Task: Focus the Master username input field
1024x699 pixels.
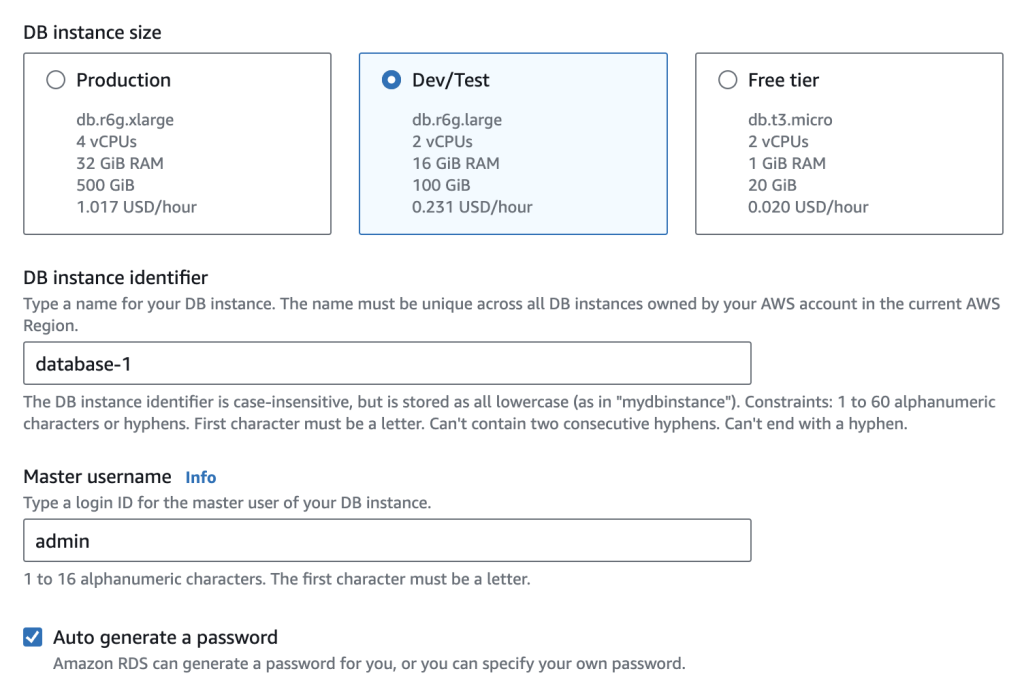Action: tap(387, 540)
